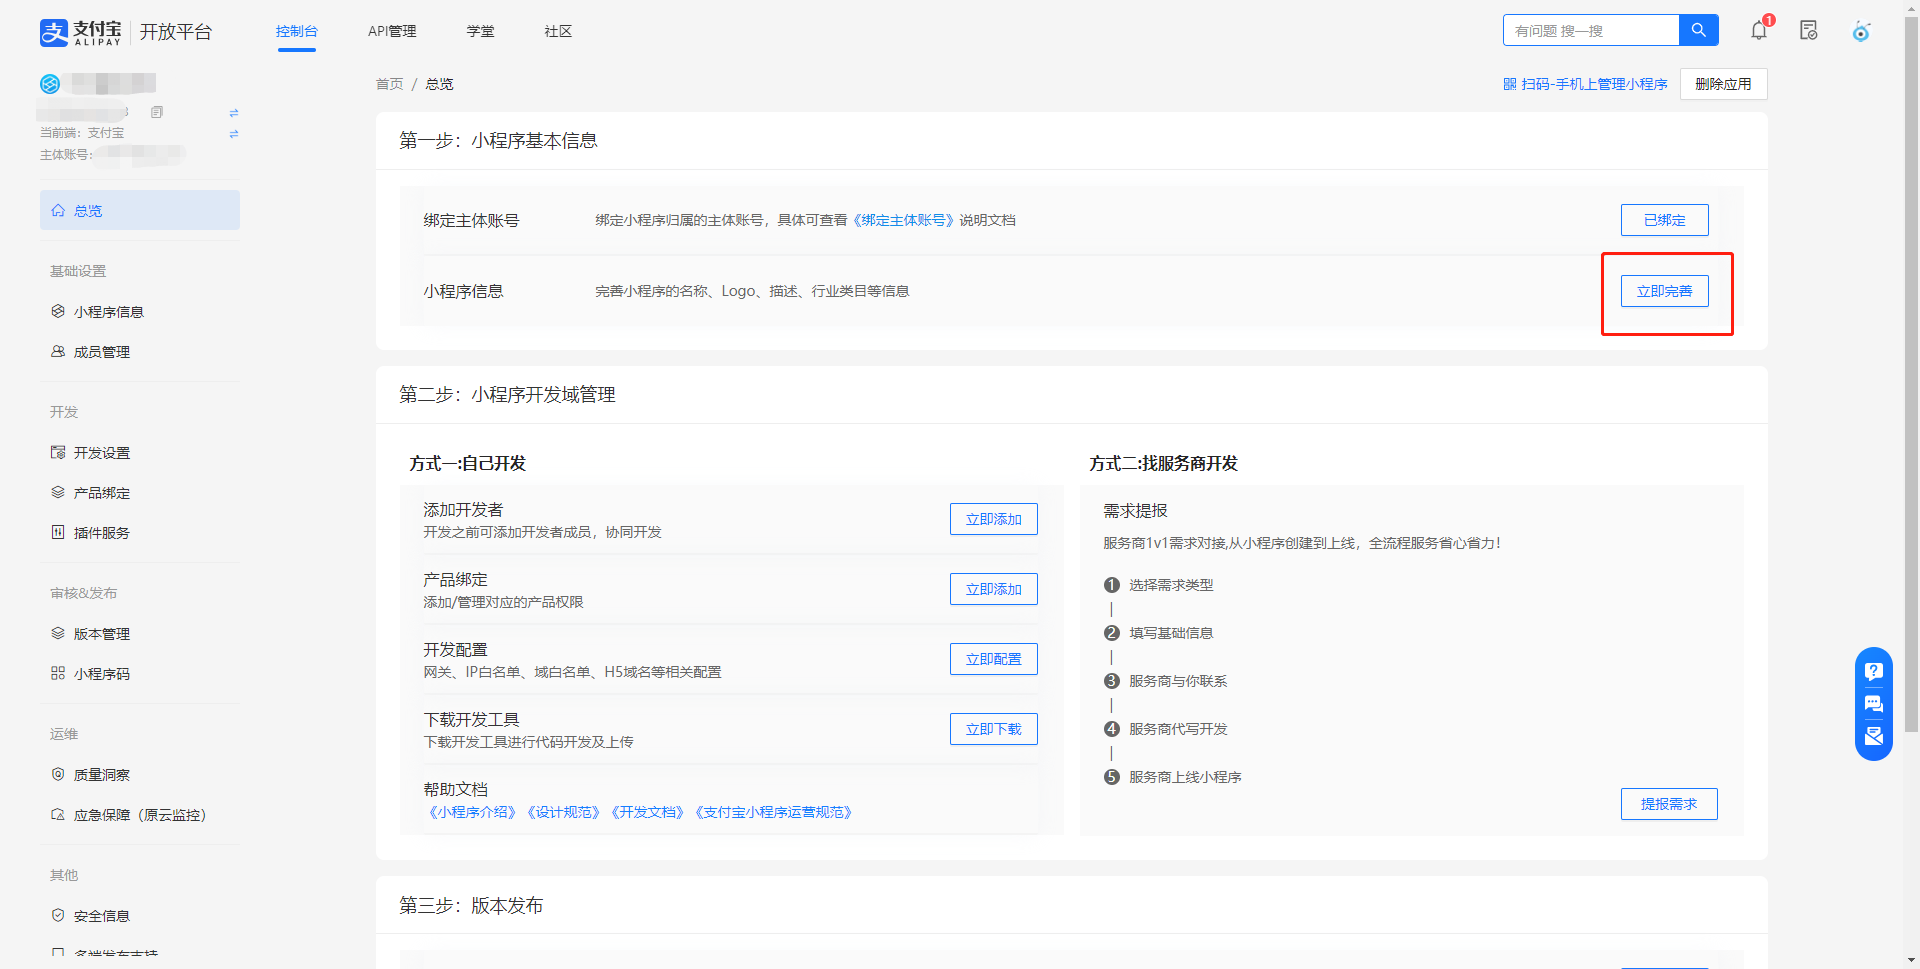Switch mini program via top swap arrows

click(x=234, y=113)
